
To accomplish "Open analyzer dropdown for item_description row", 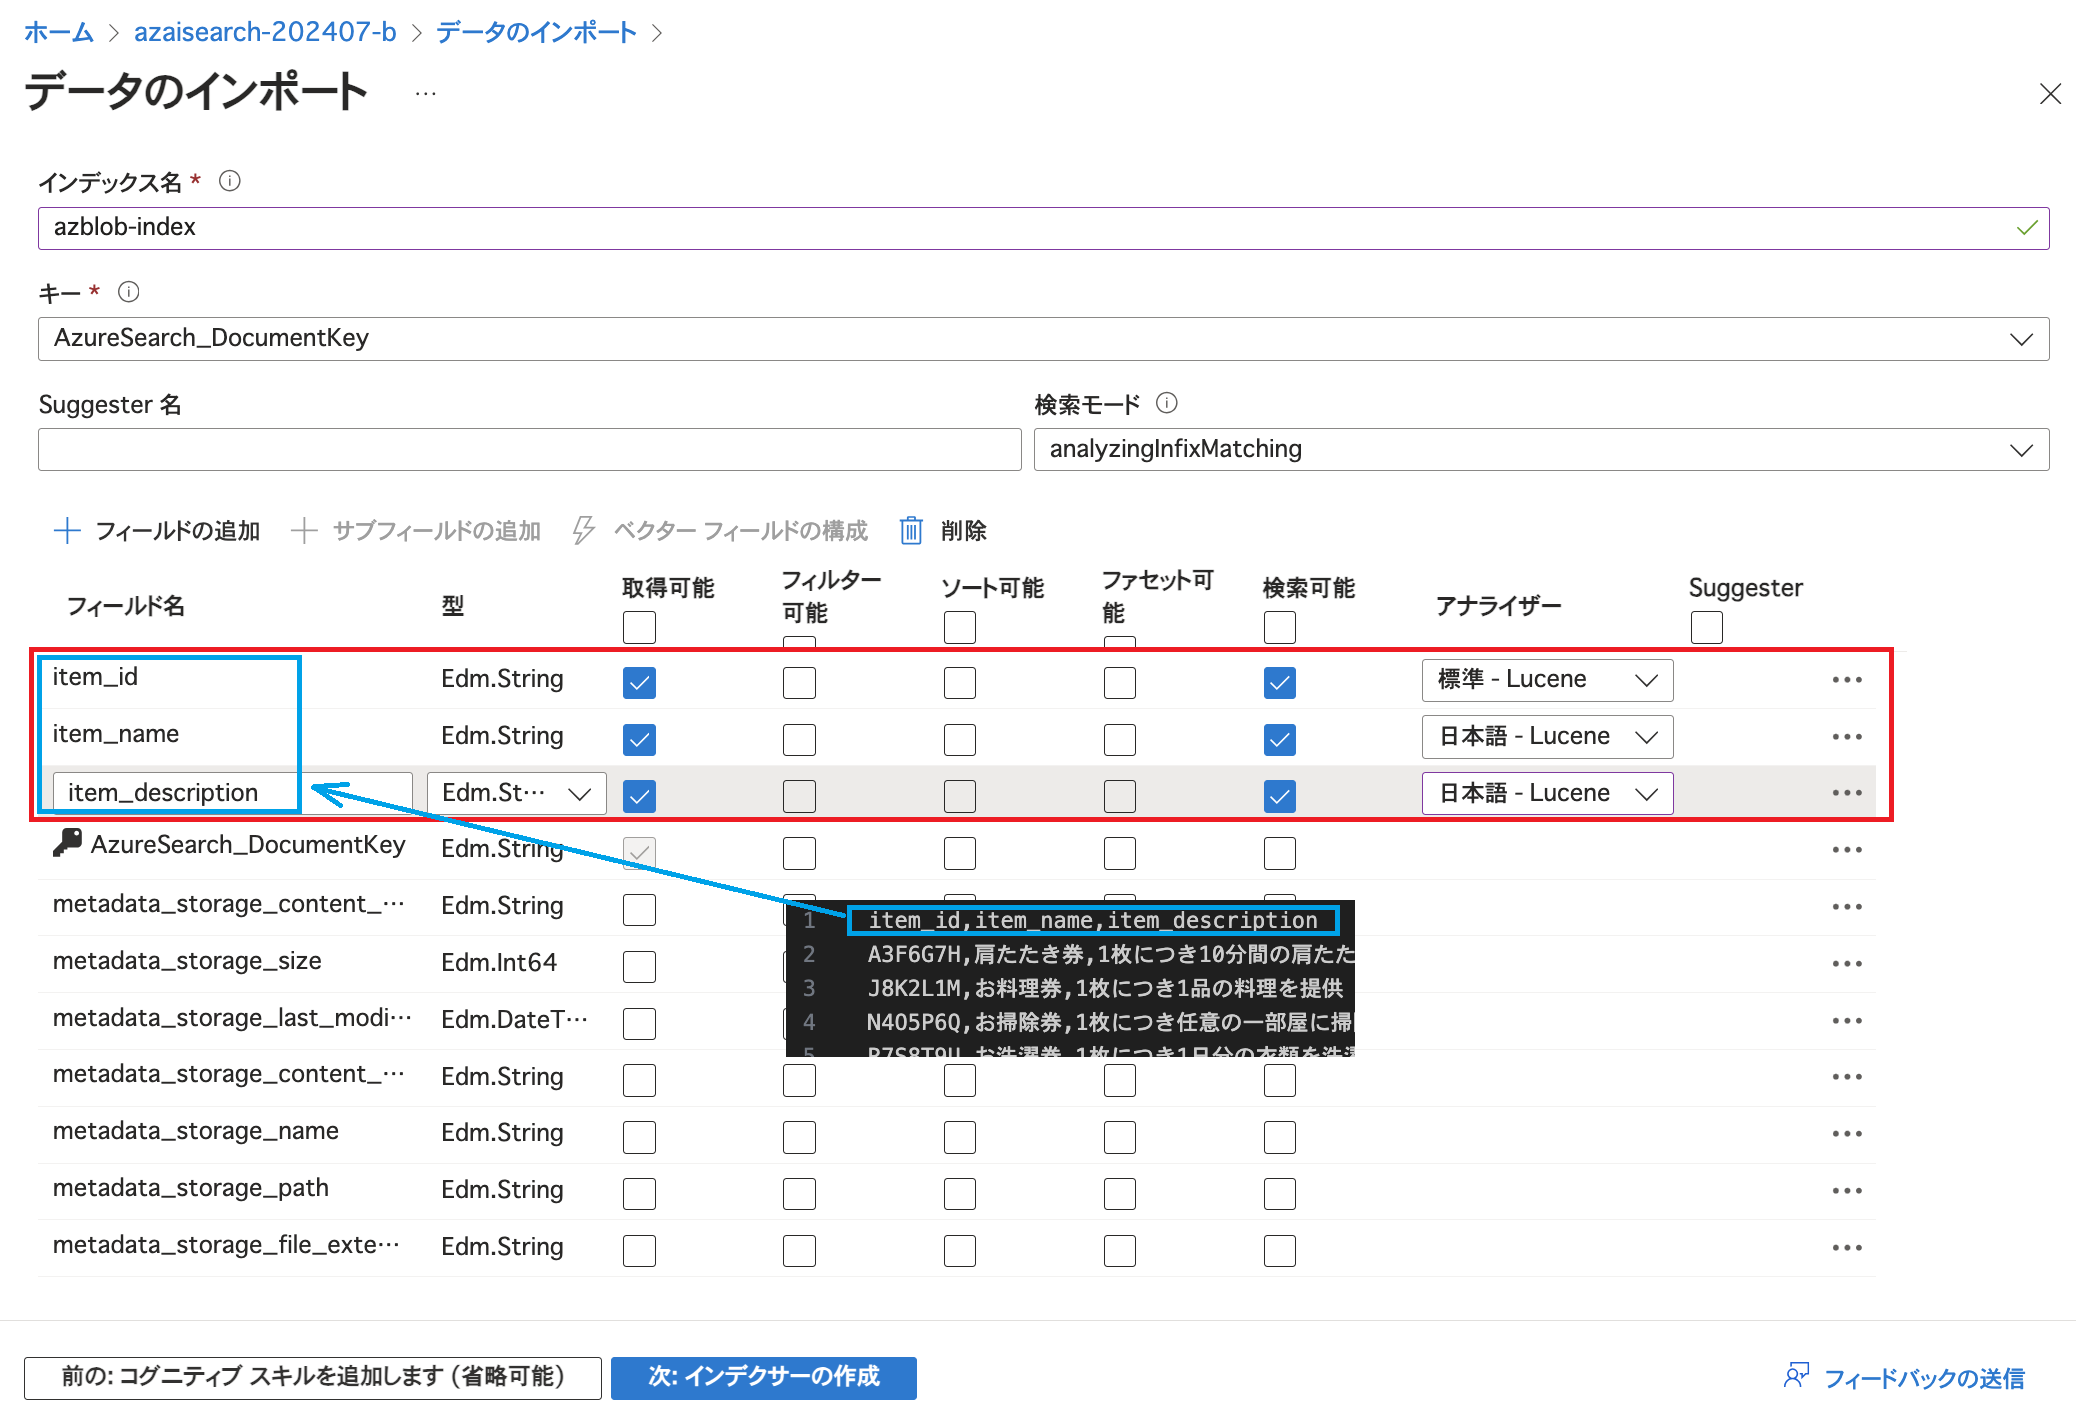I will tap(1547, 793).
